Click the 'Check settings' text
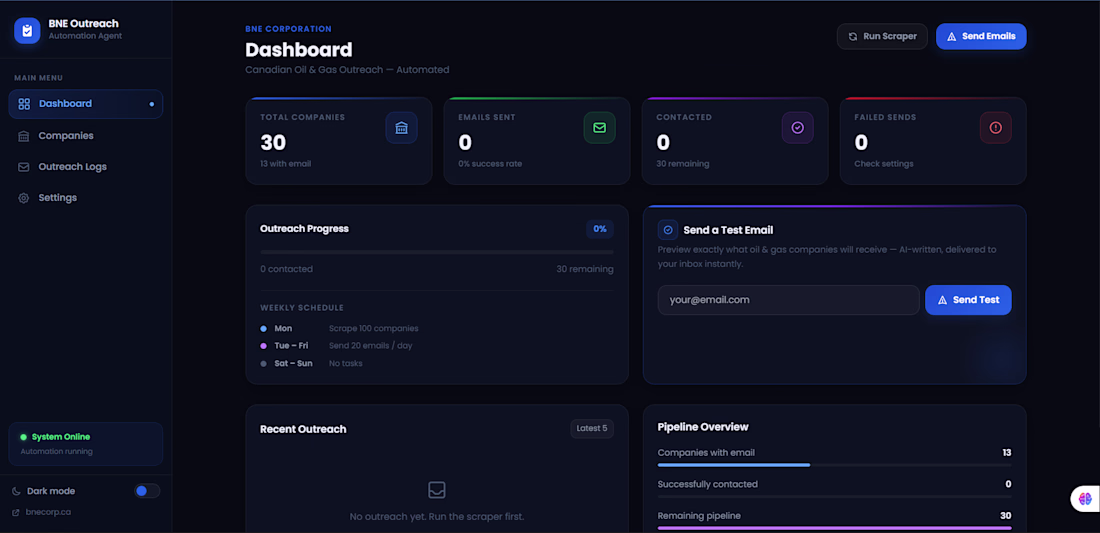 tap(884, 164)
